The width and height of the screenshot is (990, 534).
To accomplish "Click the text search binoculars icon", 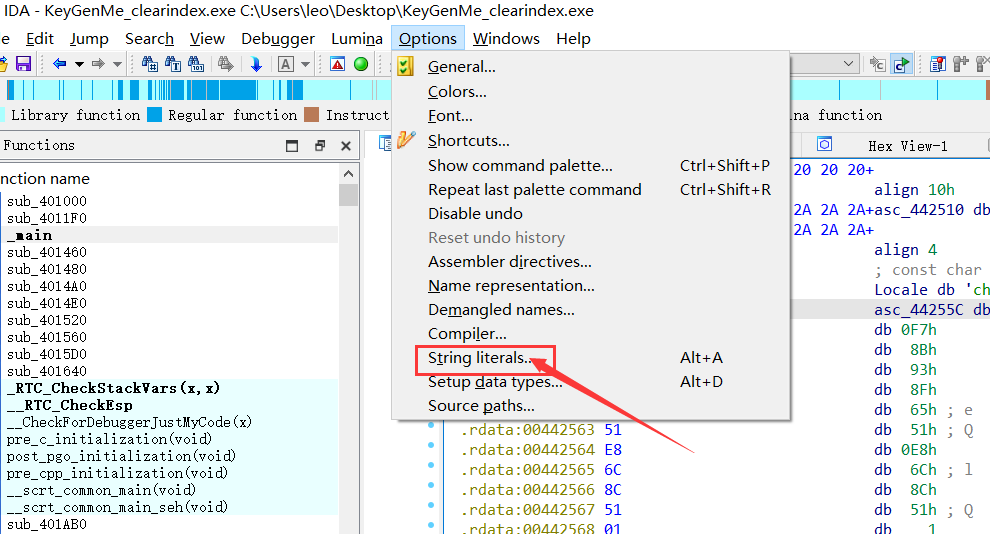I will click(173, 64).
